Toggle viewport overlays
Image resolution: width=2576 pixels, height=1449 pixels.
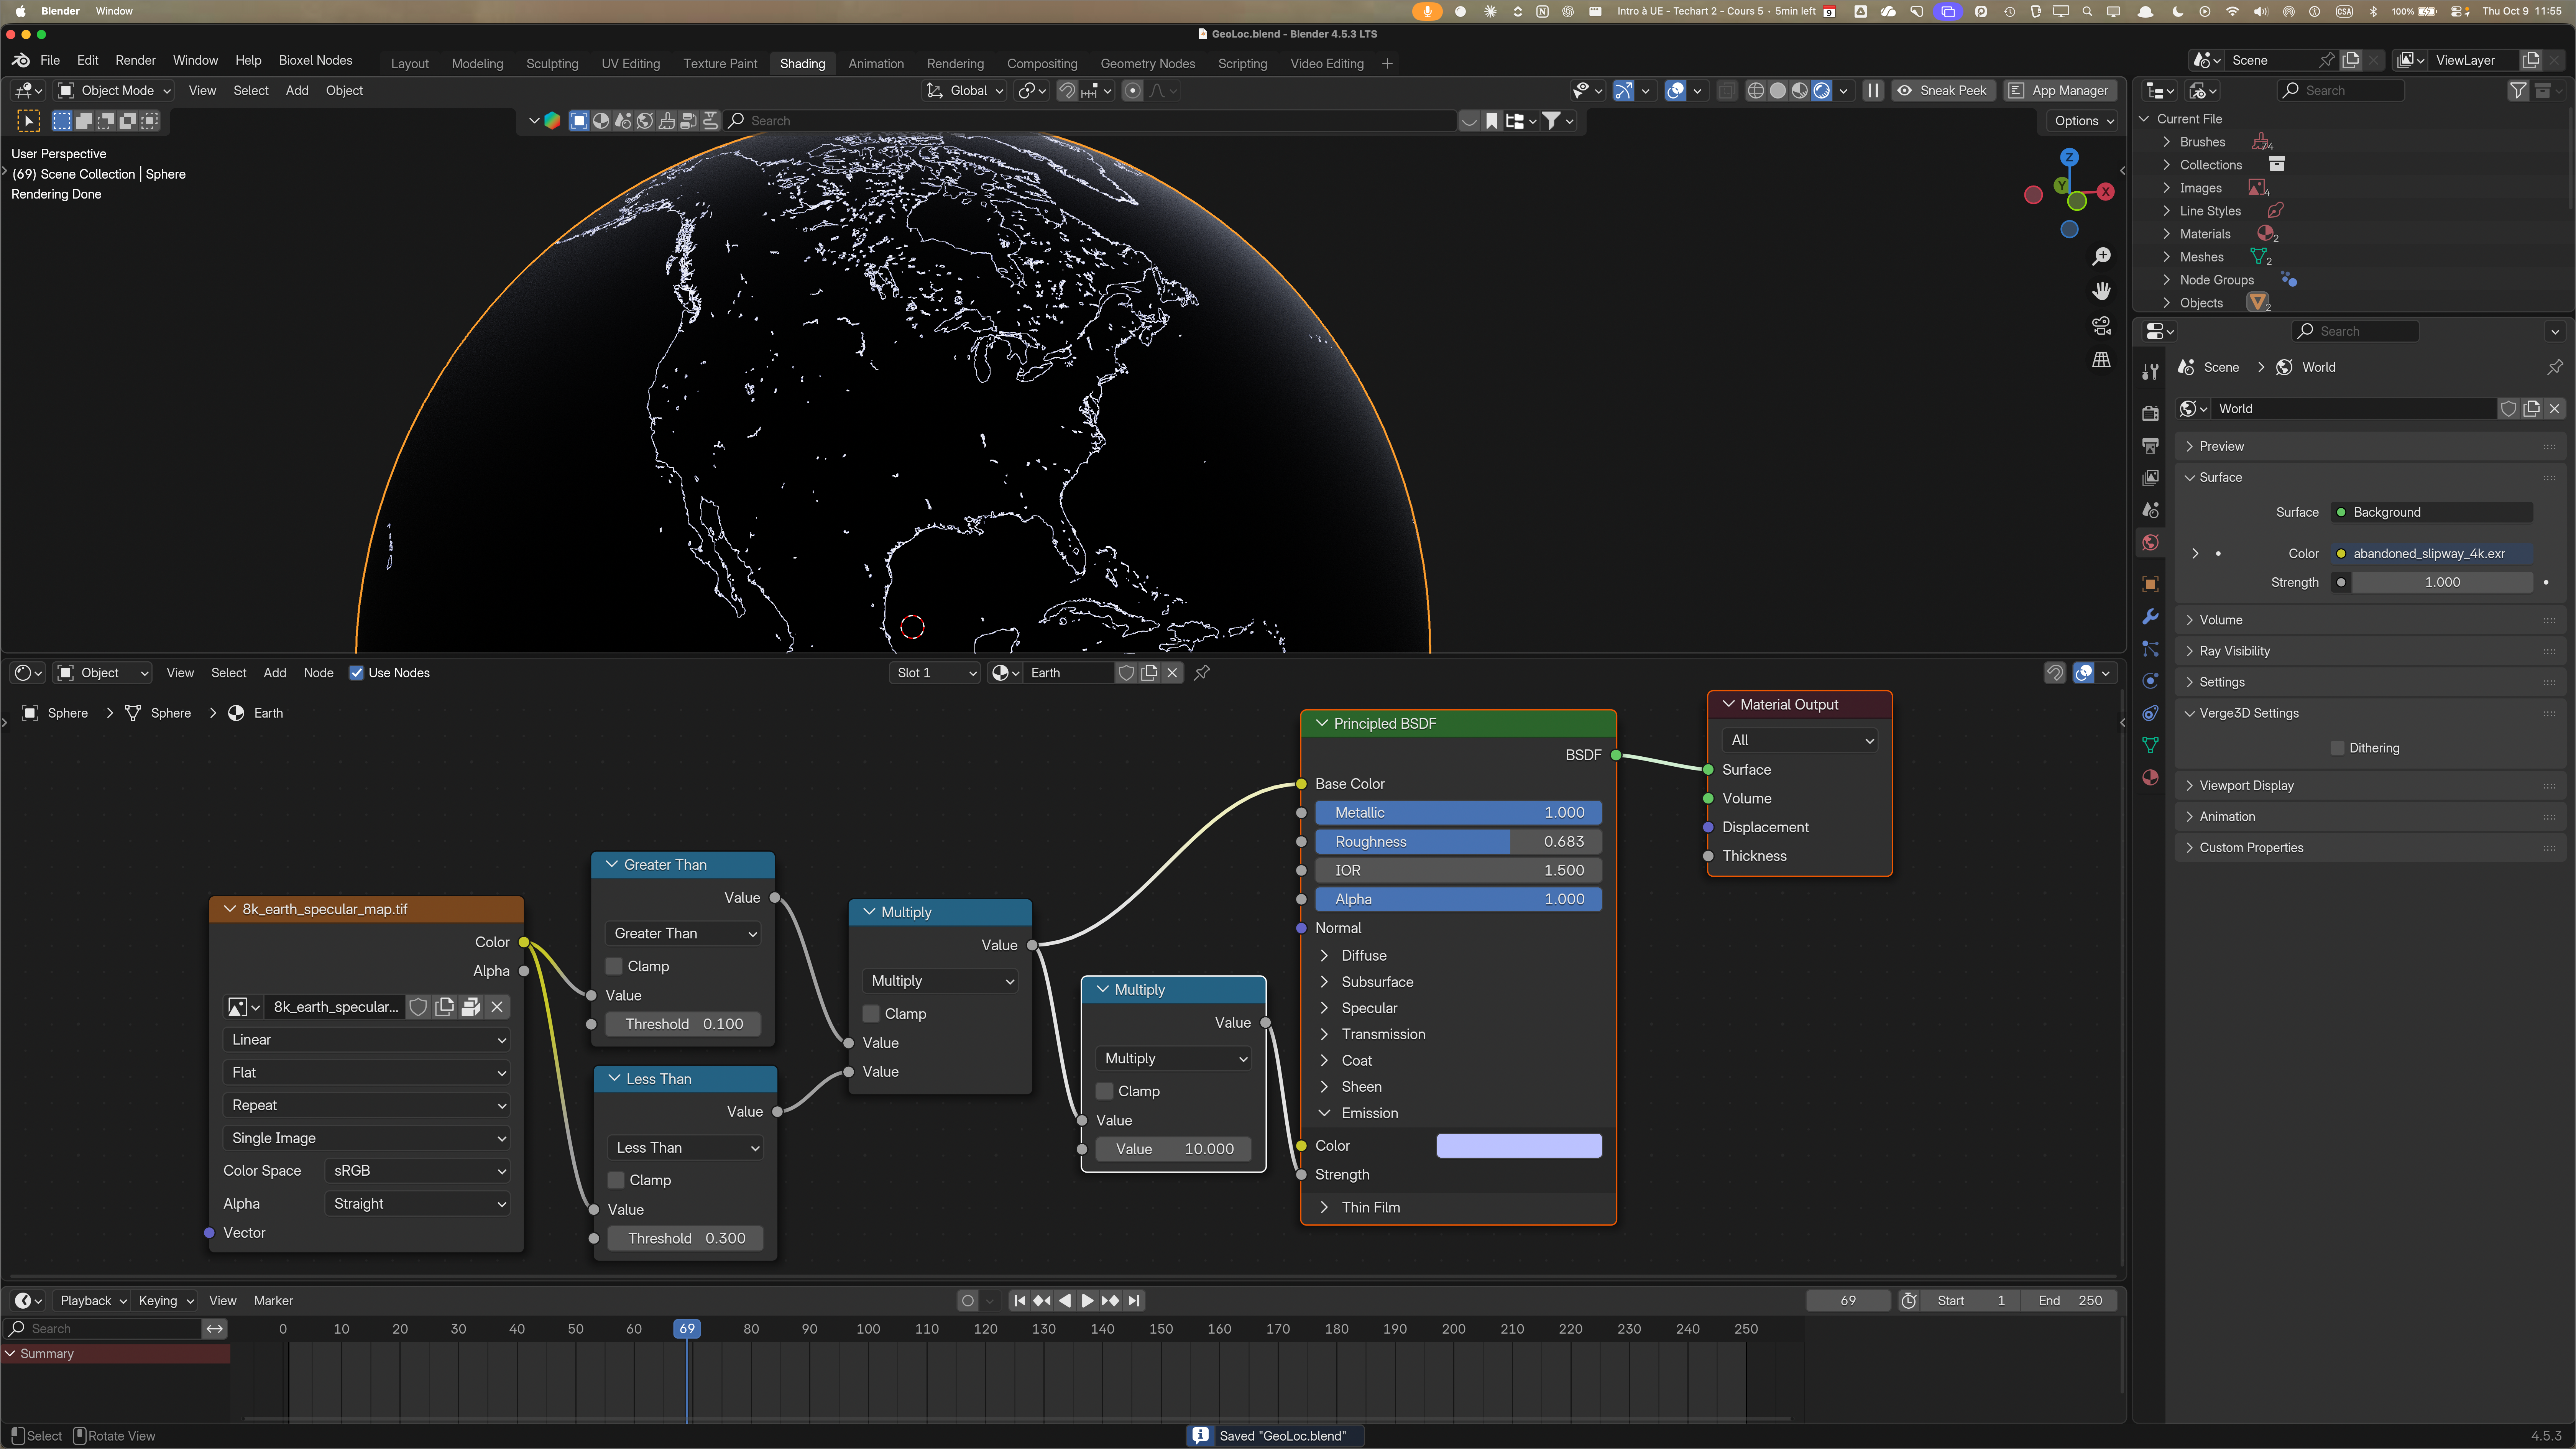1675,91
